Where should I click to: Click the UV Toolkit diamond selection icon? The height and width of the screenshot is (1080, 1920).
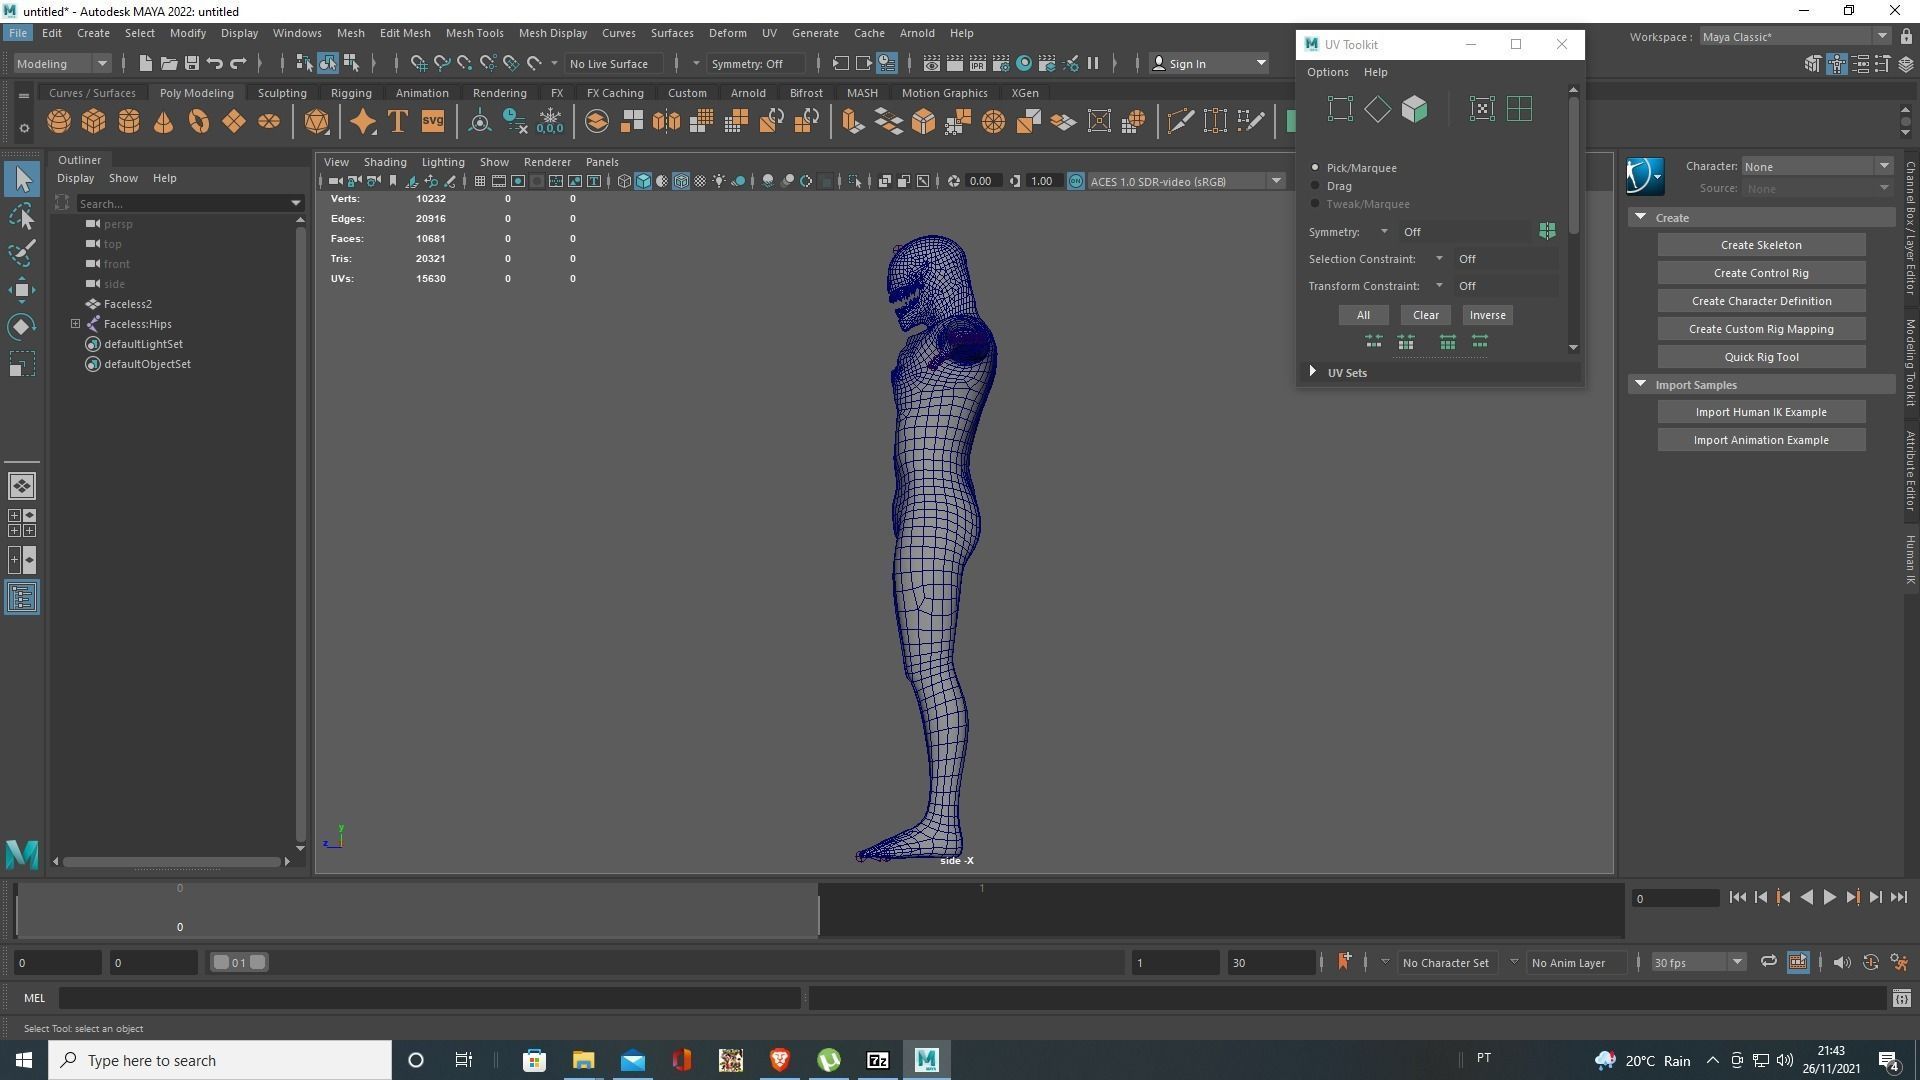pyautogui.click(x=1377, y=109)
